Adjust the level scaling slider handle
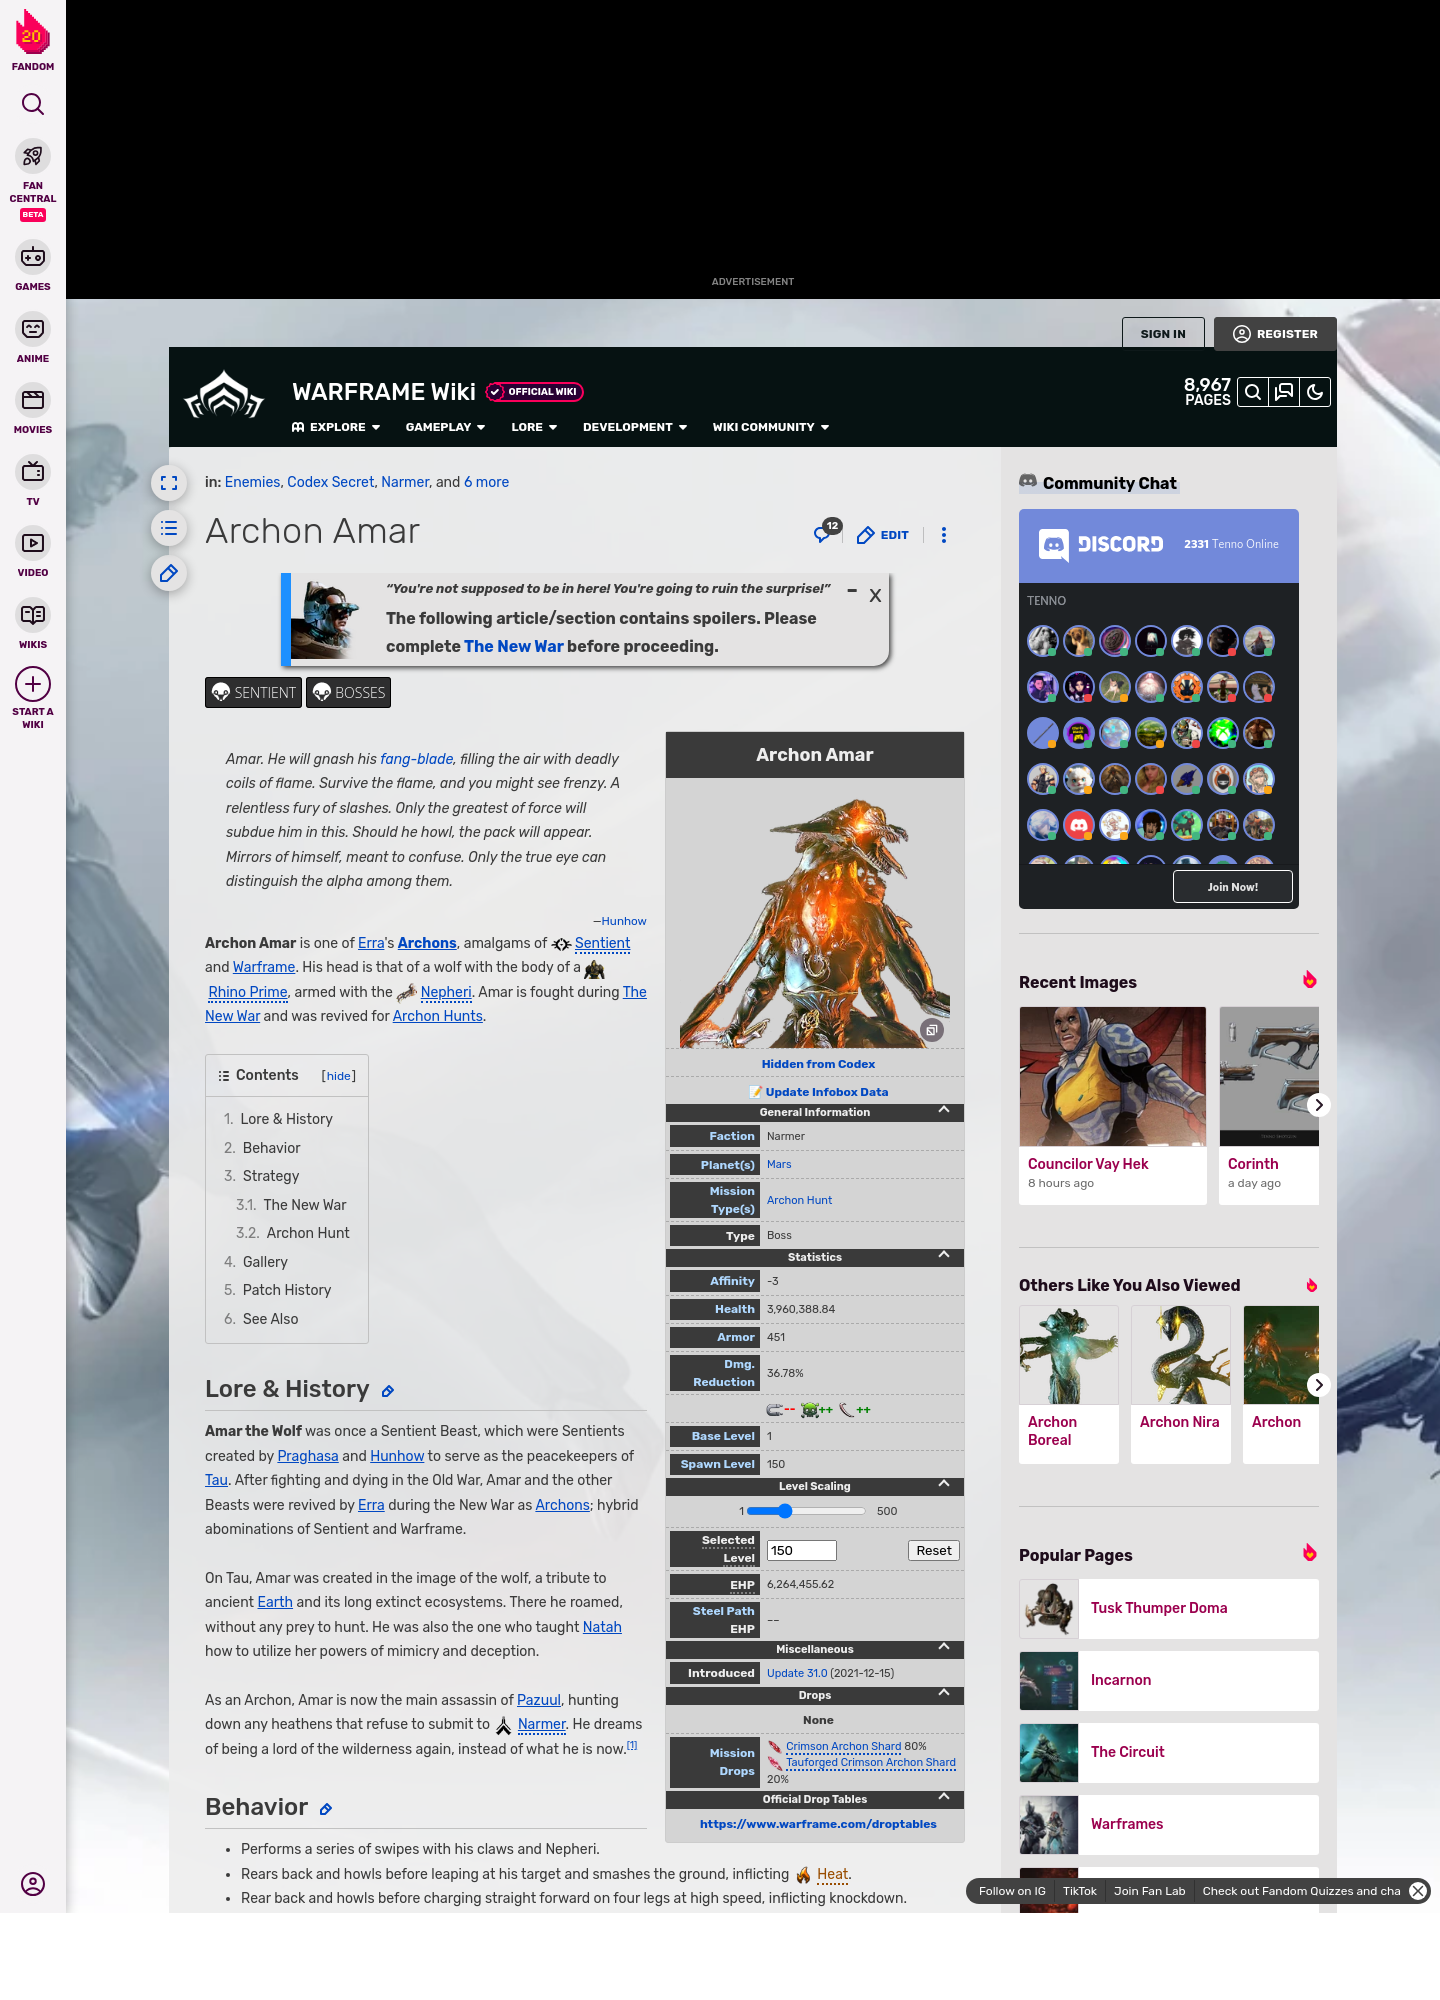The image size is (1440, 2000). [x=785, y=1511]
